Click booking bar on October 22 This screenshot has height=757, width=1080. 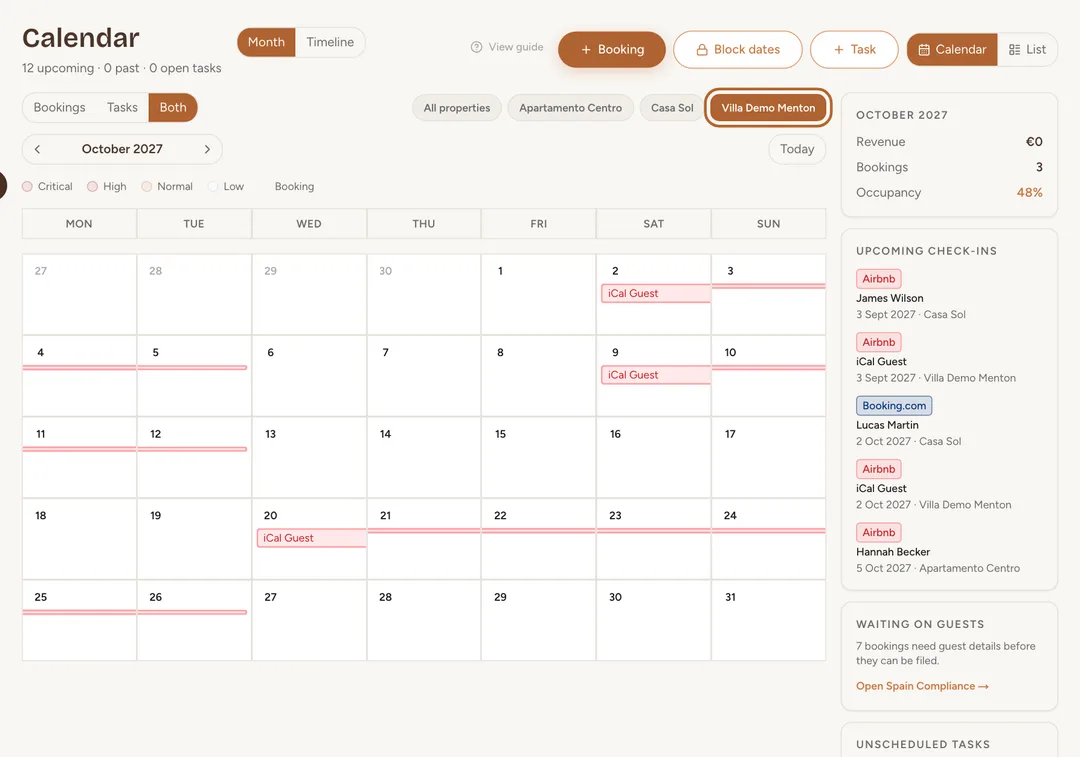click(539, 530)
